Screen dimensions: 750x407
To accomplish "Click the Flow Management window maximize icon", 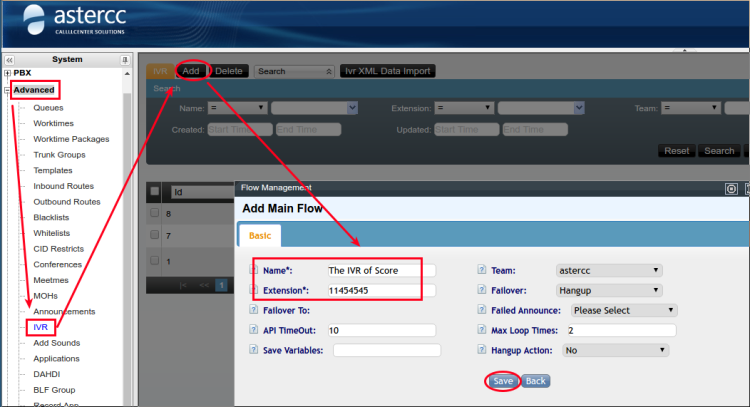I will (731, 188).
